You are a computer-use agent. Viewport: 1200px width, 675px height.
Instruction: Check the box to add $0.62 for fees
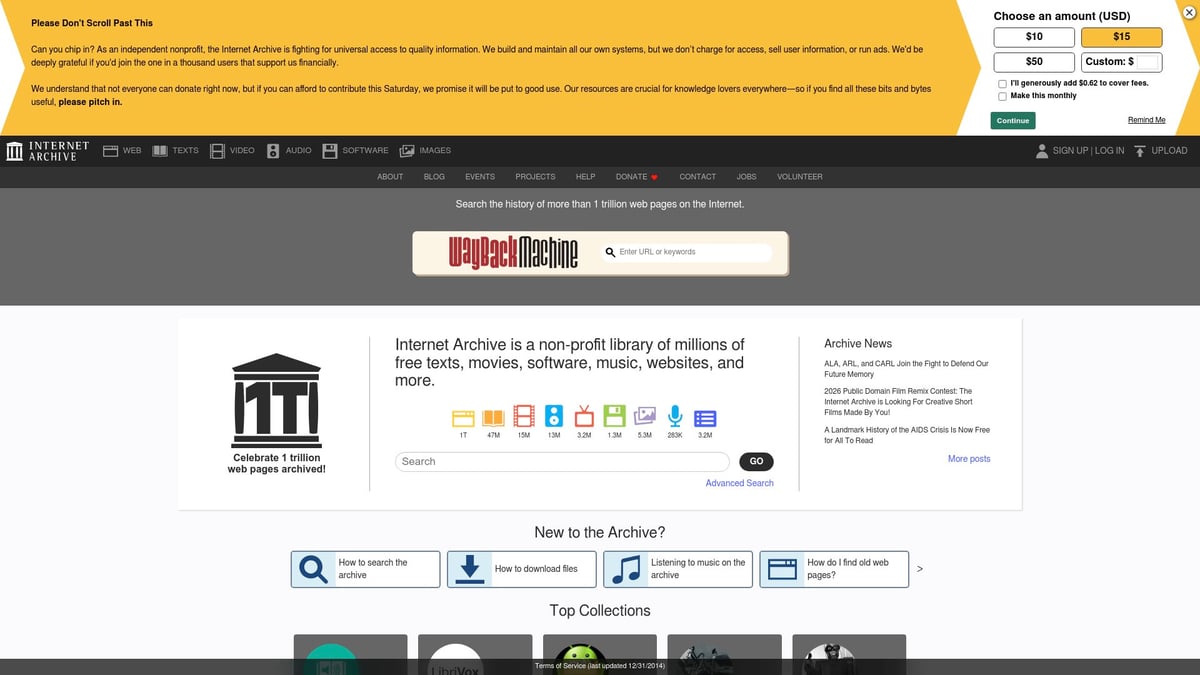coord(1002,83)
